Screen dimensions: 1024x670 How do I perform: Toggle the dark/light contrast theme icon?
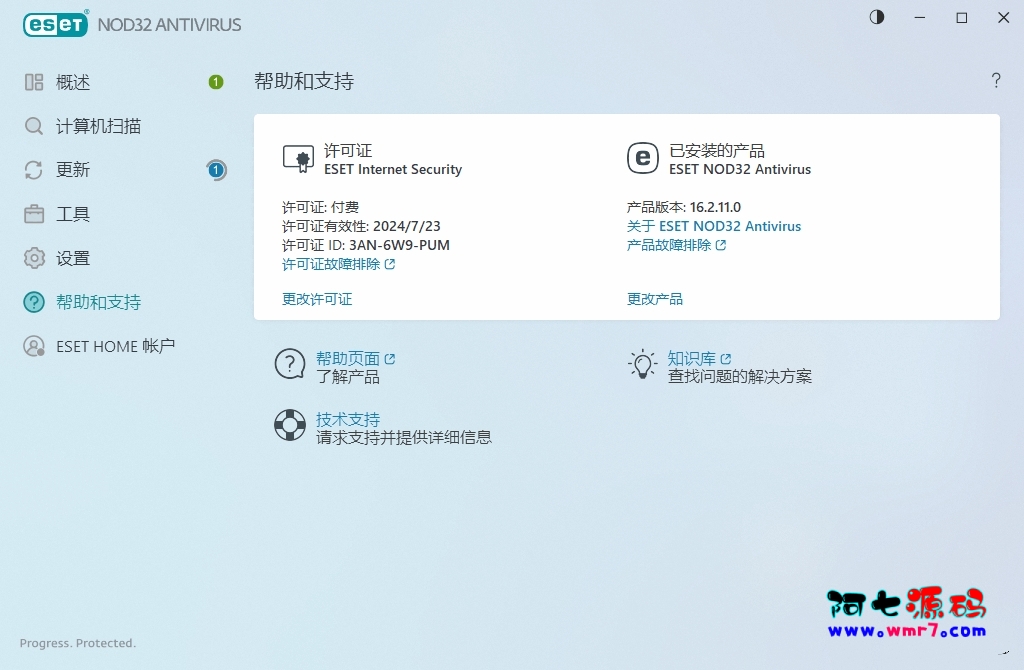click(x=877, y=18)
